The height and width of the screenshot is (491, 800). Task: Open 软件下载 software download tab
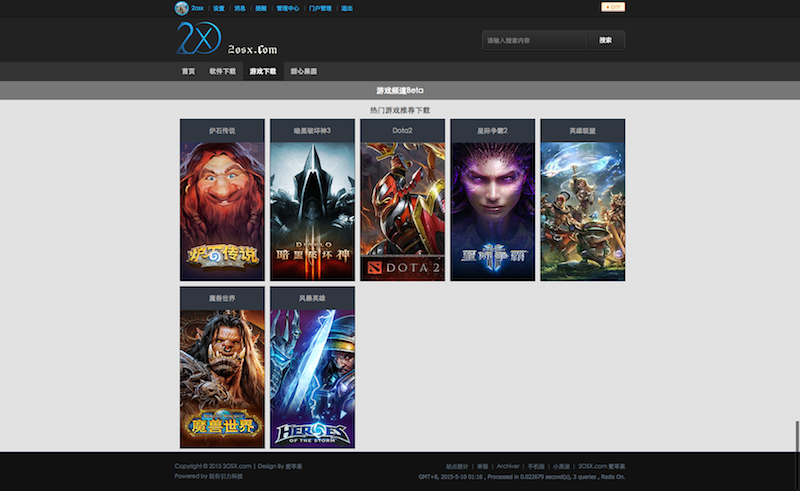tap(222, 71)
